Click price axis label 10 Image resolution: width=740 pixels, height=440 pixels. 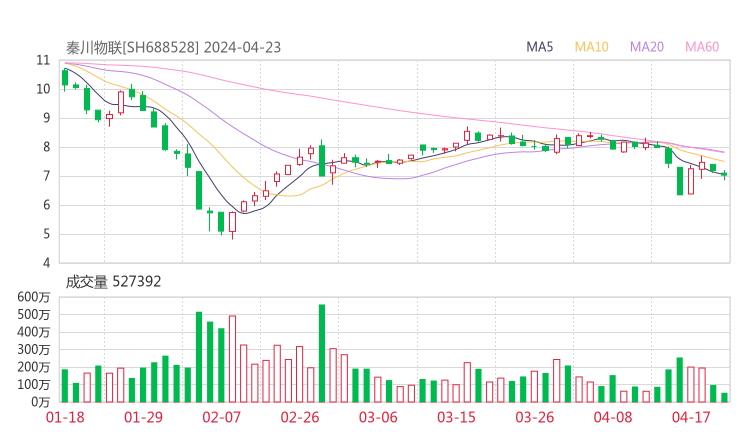(x=43, y=89)
